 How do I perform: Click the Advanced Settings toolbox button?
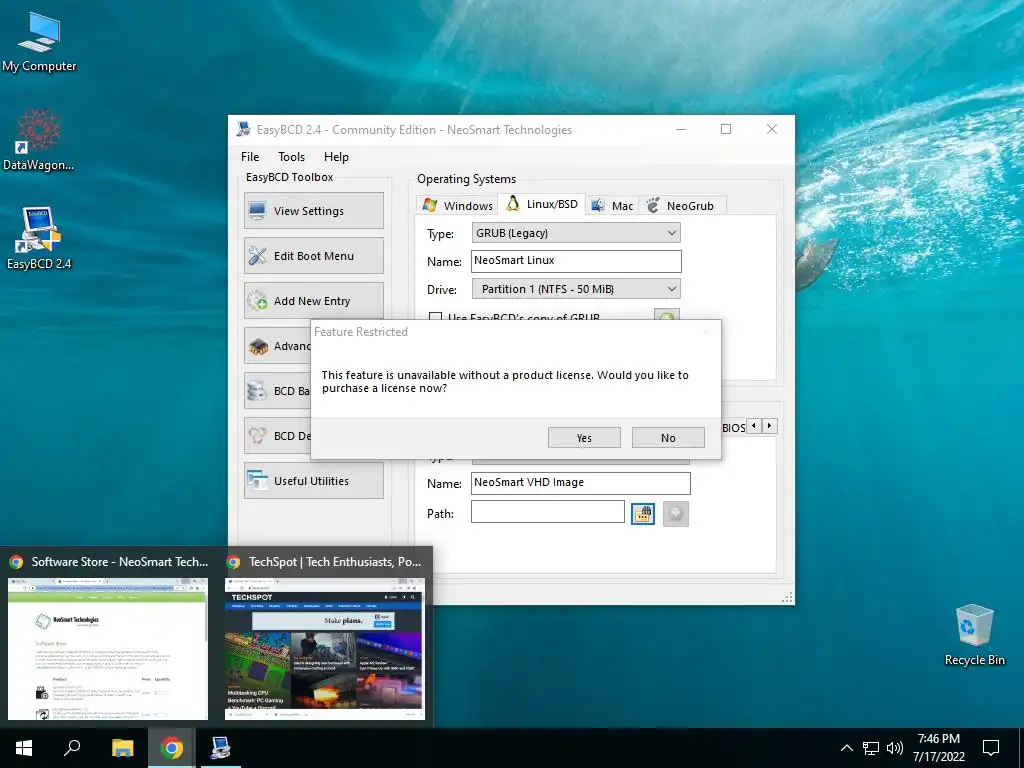click(x=278, y=345)
